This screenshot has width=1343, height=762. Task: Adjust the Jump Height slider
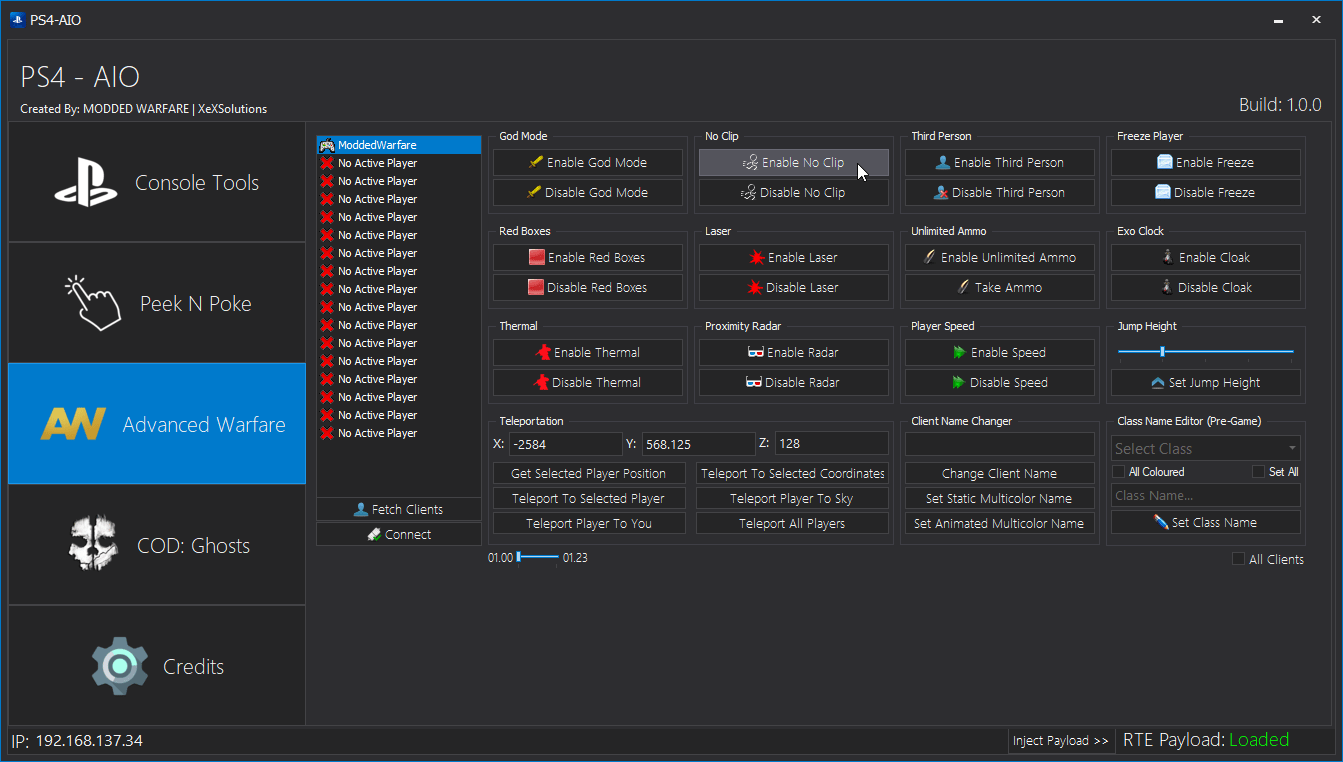tap(1164, 352)
